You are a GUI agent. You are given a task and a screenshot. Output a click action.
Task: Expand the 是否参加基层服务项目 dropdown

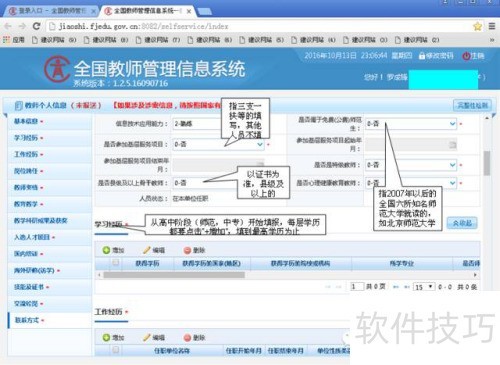(219, 144)
